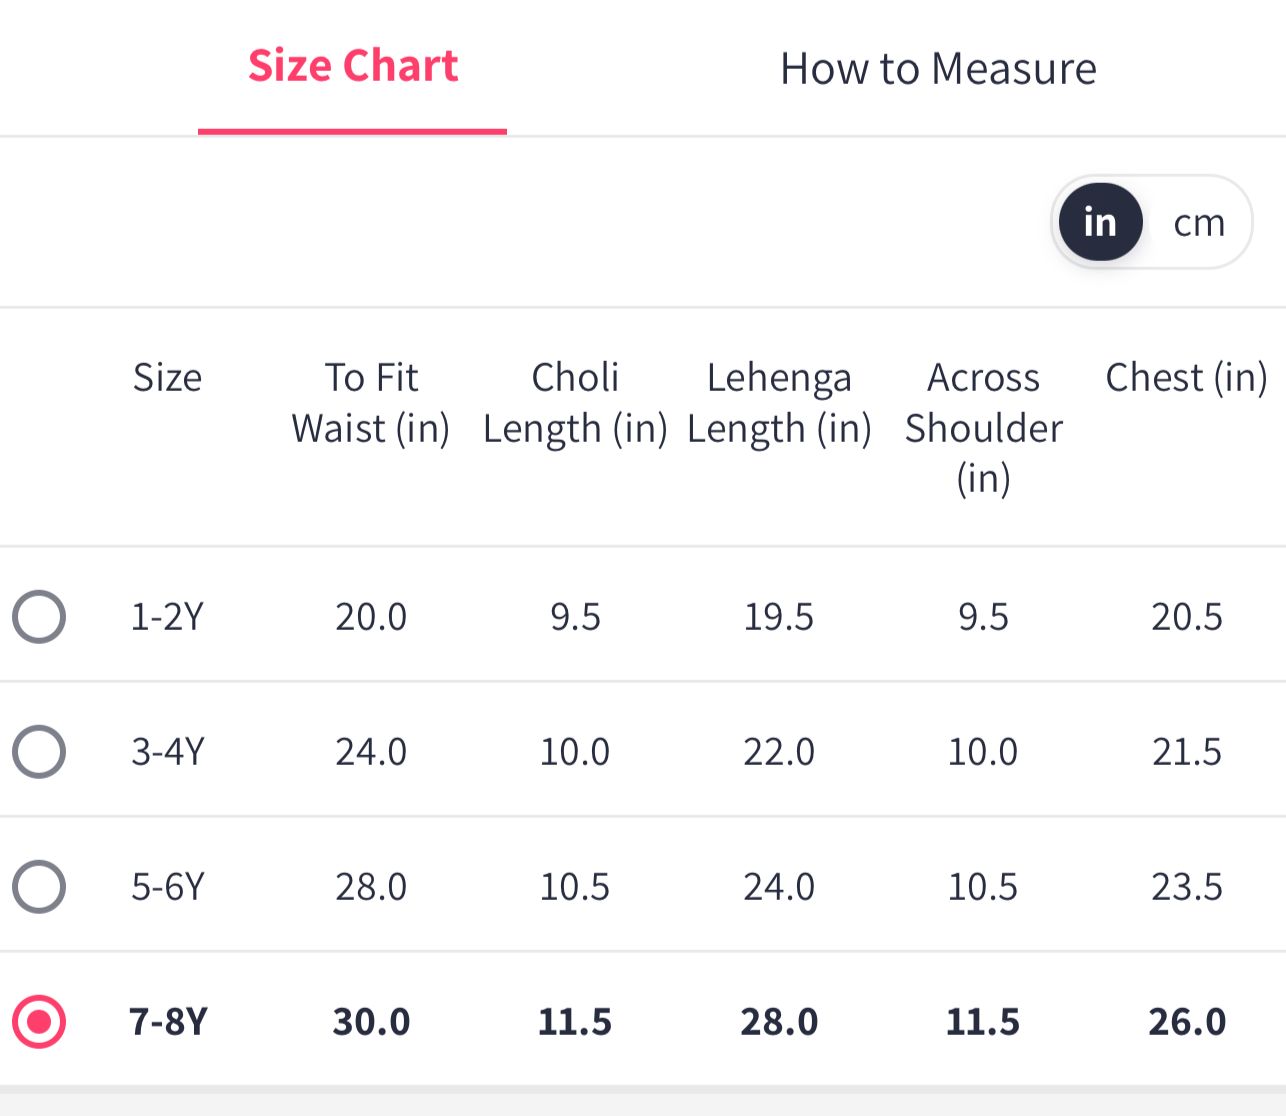Click the 3-4Y size label
The width and height of the screenshot is (1286, 1116).
pyautogui.click(x=167, y=751)
